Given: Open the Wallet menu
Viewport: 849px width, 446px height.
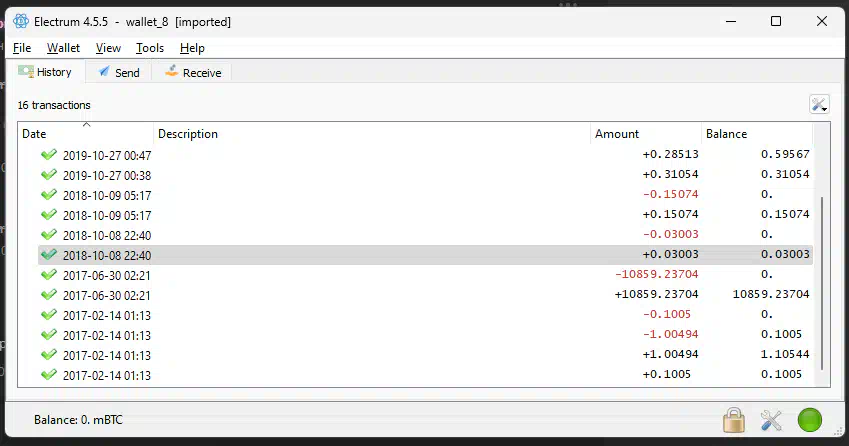Looking at the screenshot, I should pyautogui.click(x=63, y=48).
